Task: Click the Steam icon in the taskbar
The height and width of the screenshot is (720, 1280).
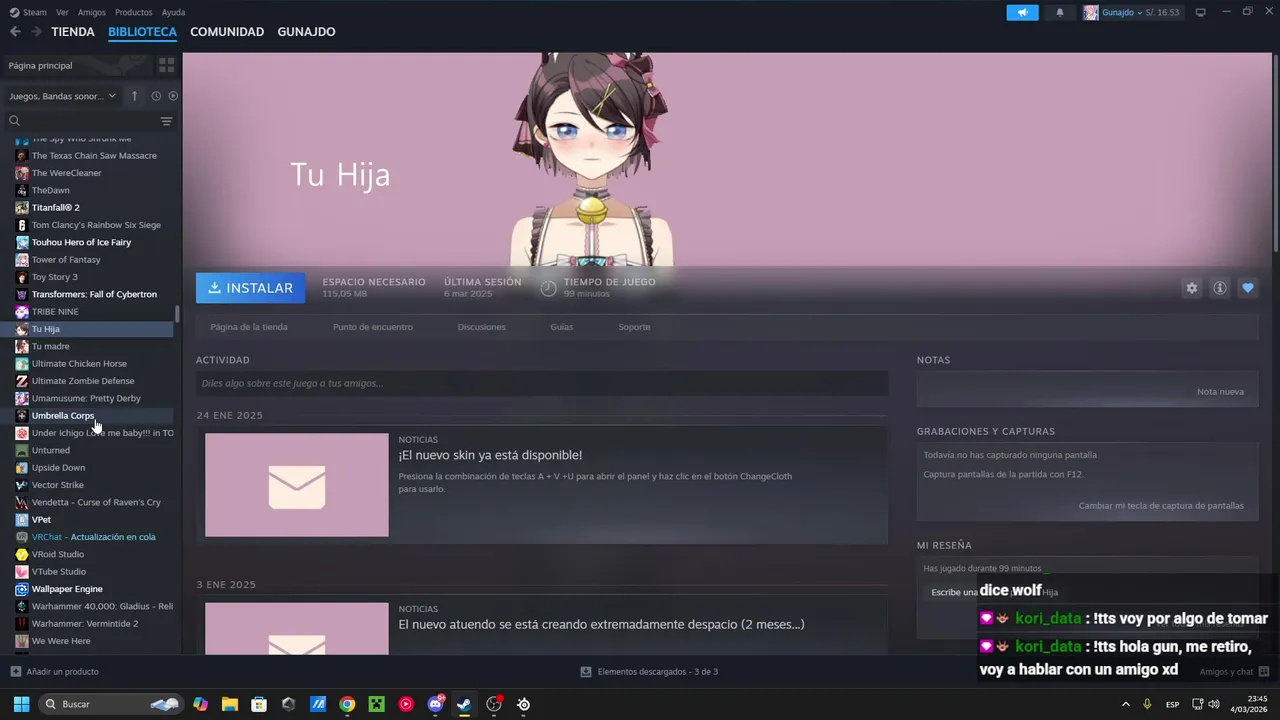Action: coord(464,704)
